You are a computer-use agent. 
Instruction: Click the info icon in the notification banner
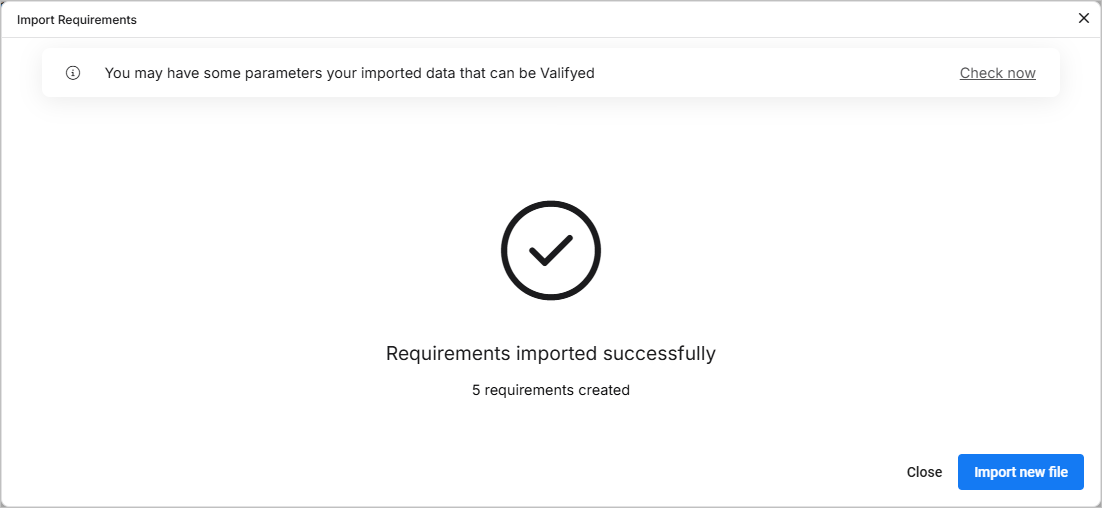(x=73, y=73)
